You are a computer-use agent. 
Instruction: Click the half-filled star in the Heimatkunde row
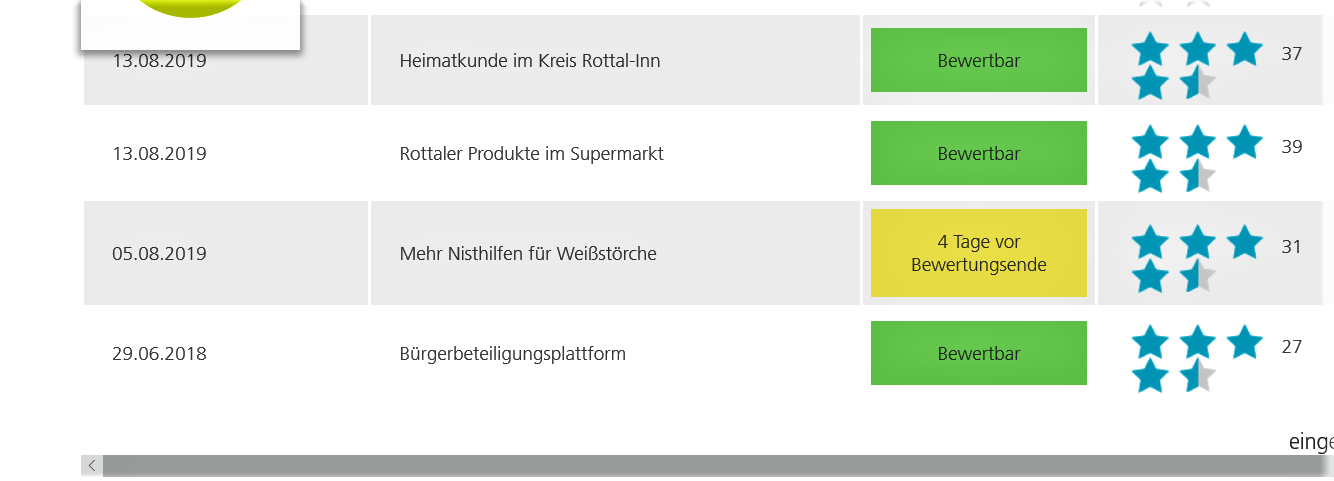pyautogui.click(x=1198, y=83)
